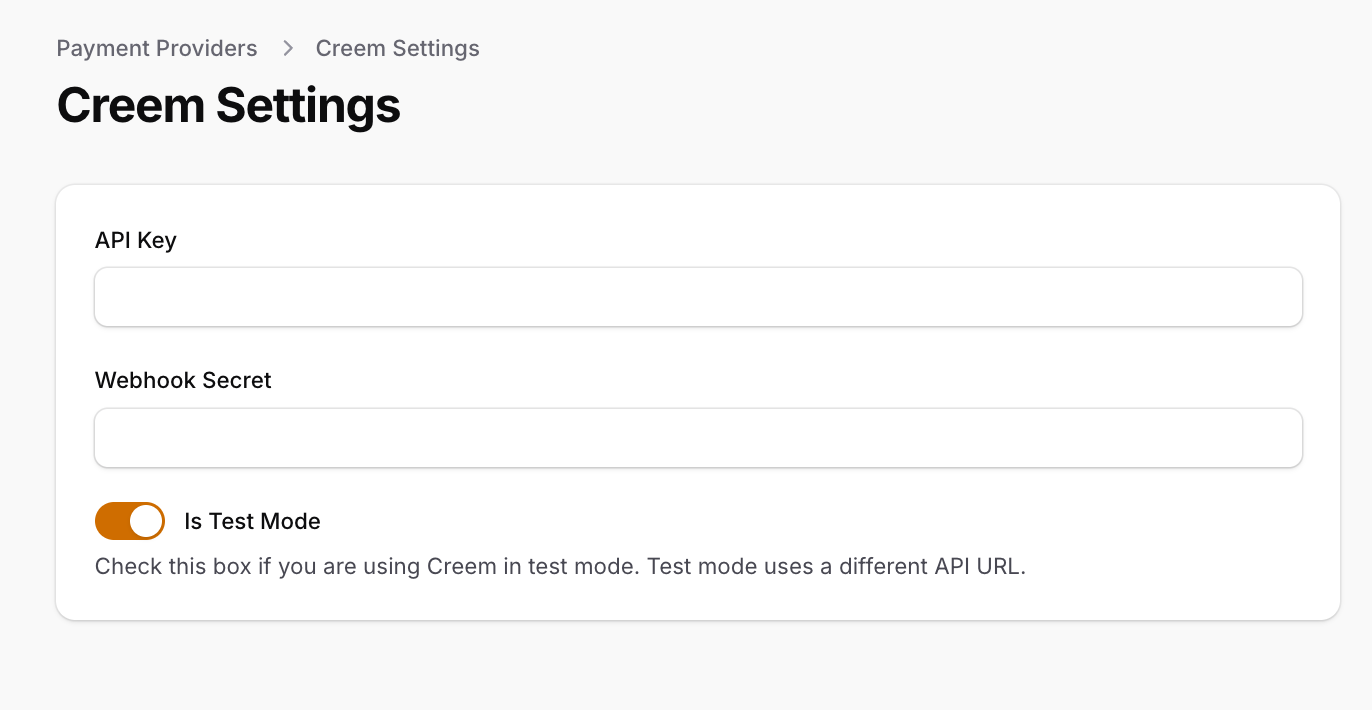The width and height of the screenshot is (1372, 710).
Task: Click the word "Secret" in the Webhook Secret label
Action: [238, 380]
